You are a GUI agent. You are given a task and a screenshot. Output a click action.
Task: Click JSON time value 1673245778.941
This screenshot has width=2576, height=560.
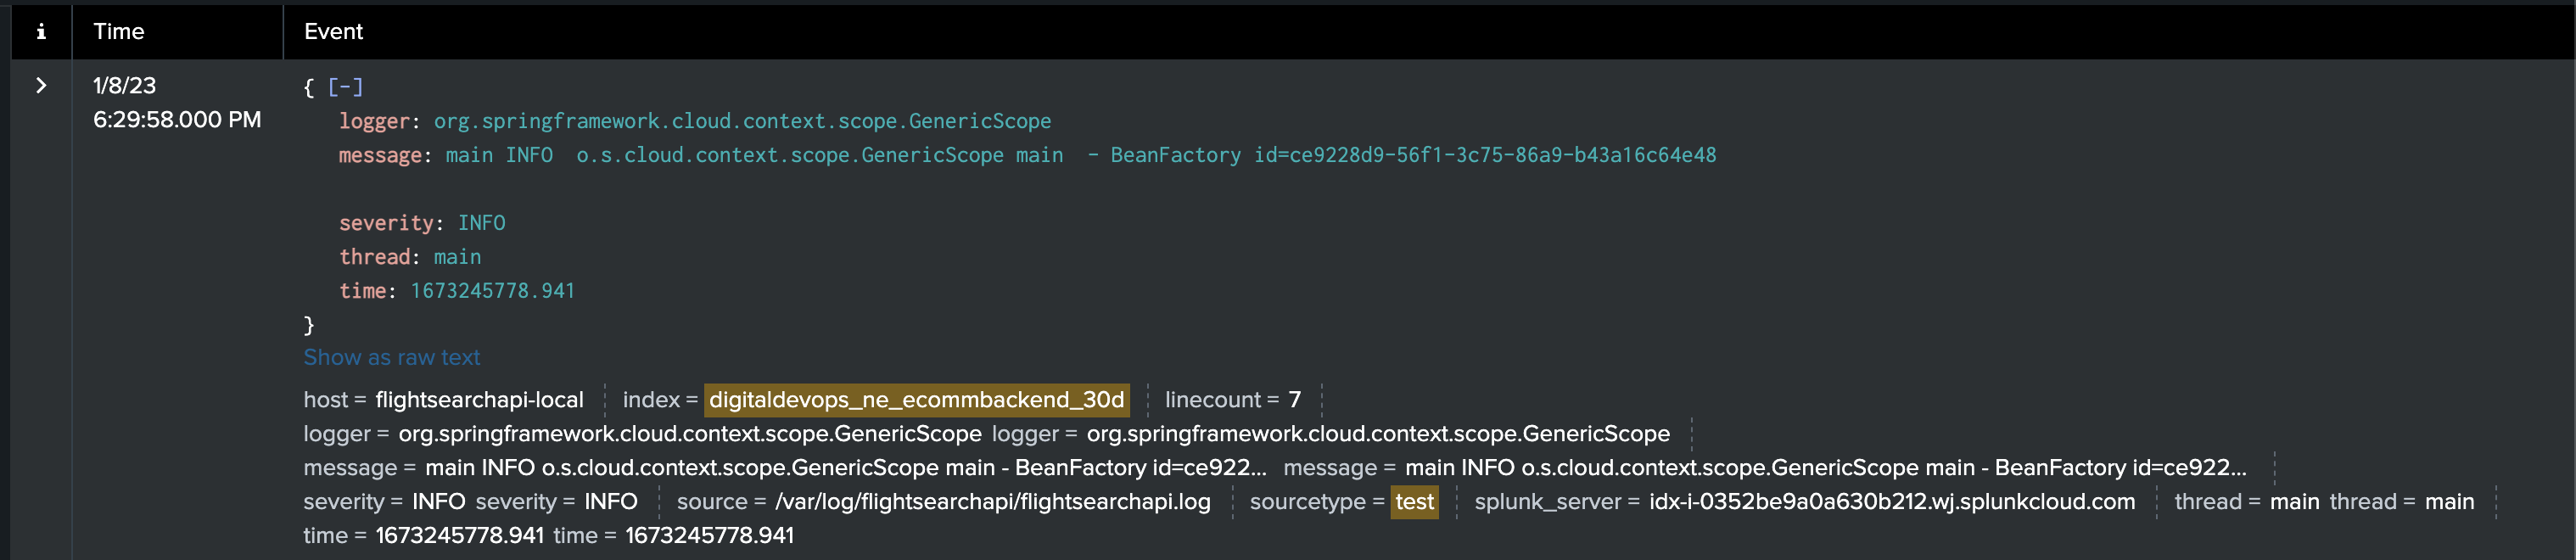(492, 291)
